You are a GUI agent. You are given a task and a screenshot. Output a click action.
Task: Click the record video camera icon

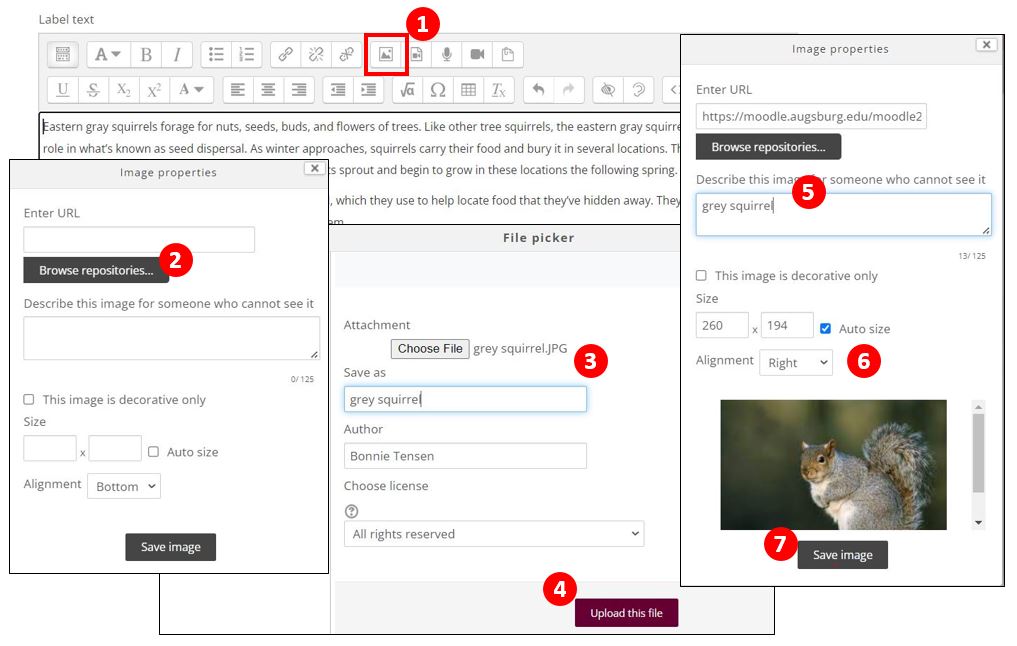click(477, 54)
